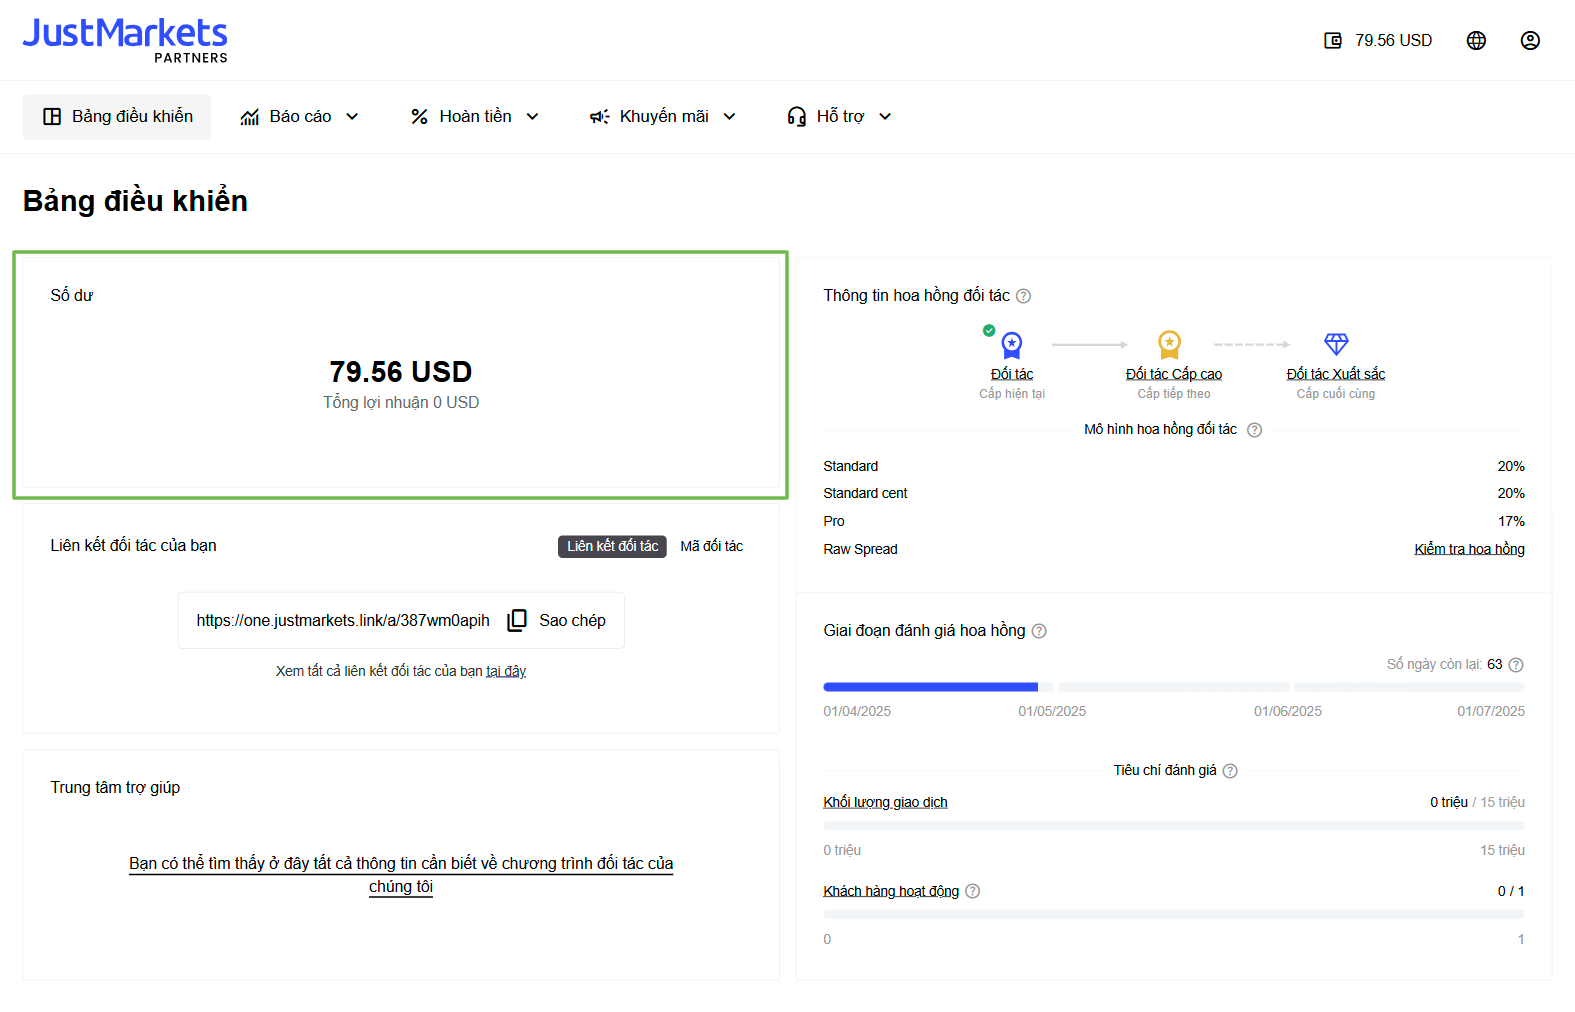Click the copy icon beside partner link

coord(517,621)
